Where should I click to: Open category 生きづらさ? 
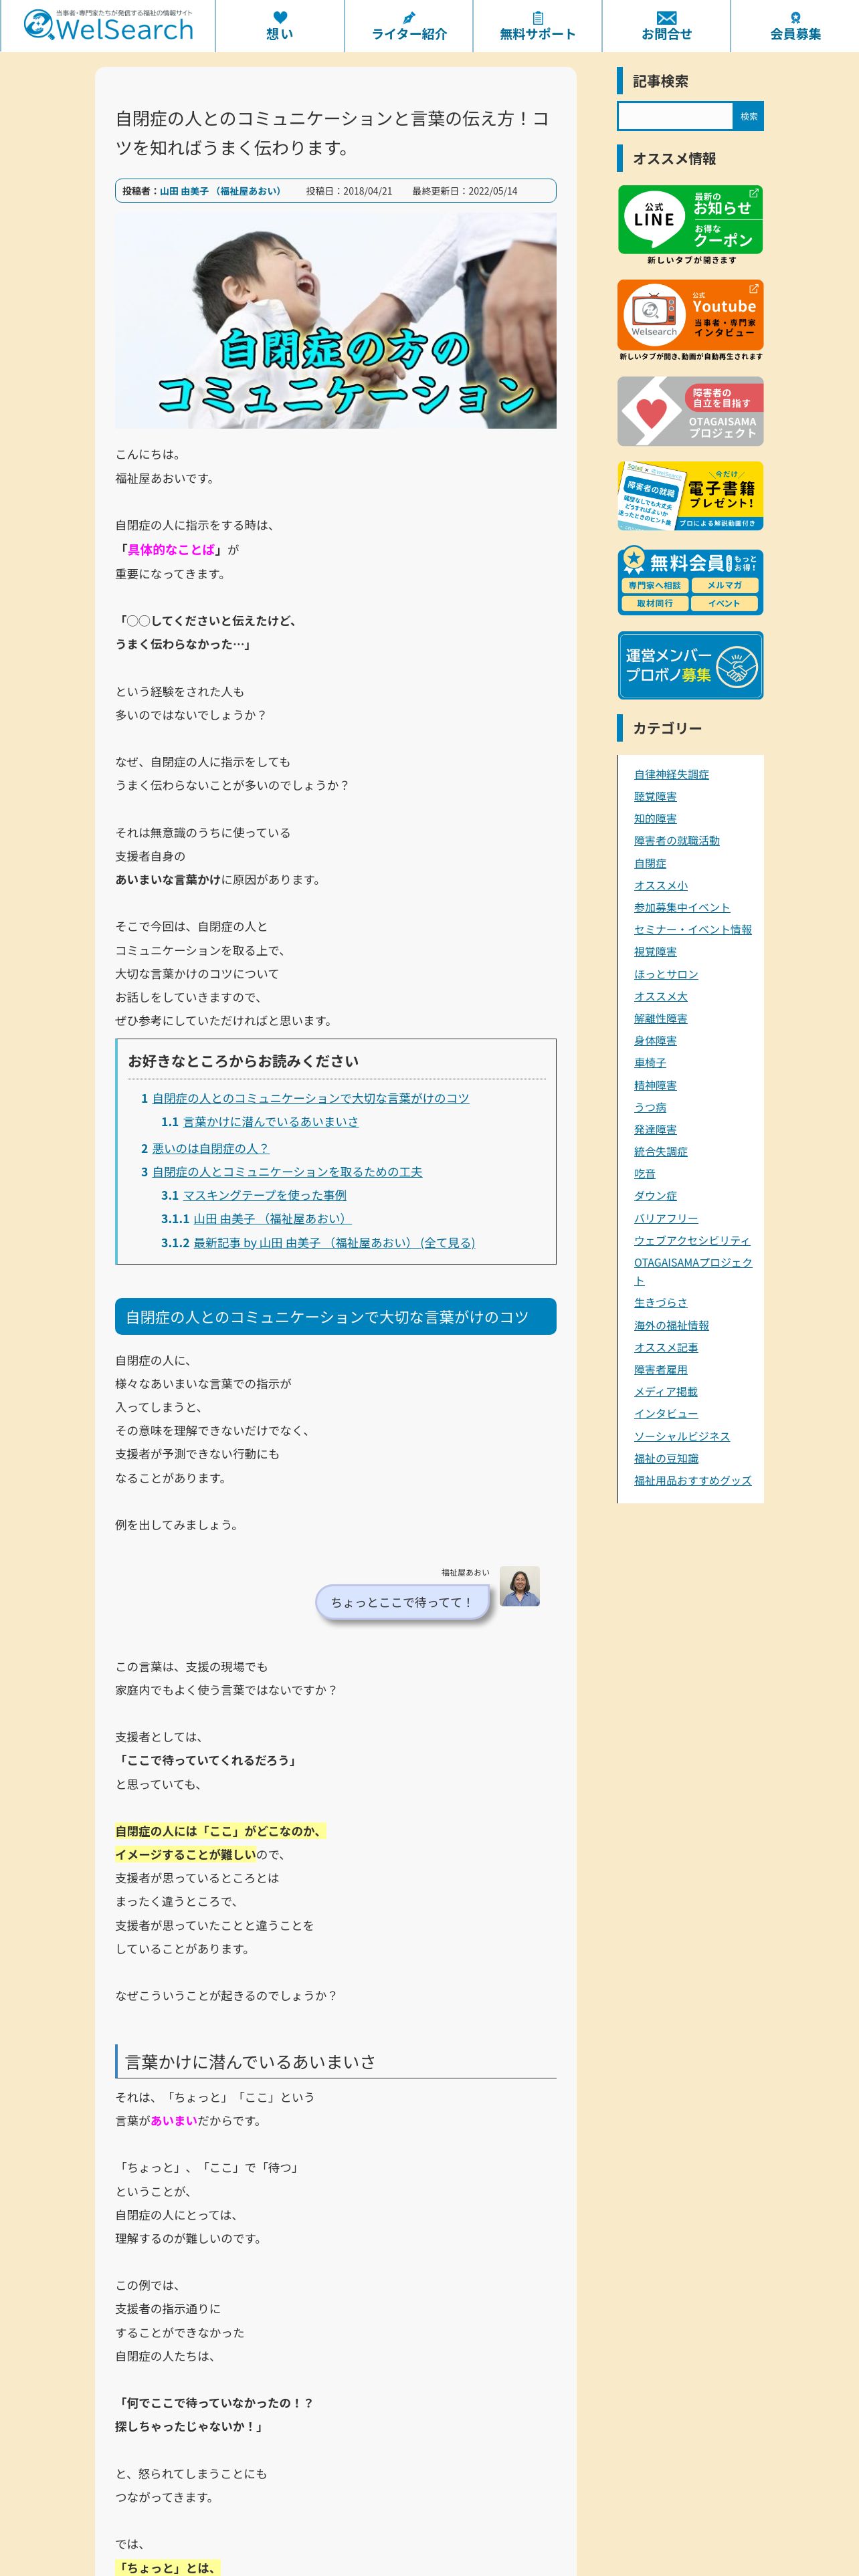660,1303
